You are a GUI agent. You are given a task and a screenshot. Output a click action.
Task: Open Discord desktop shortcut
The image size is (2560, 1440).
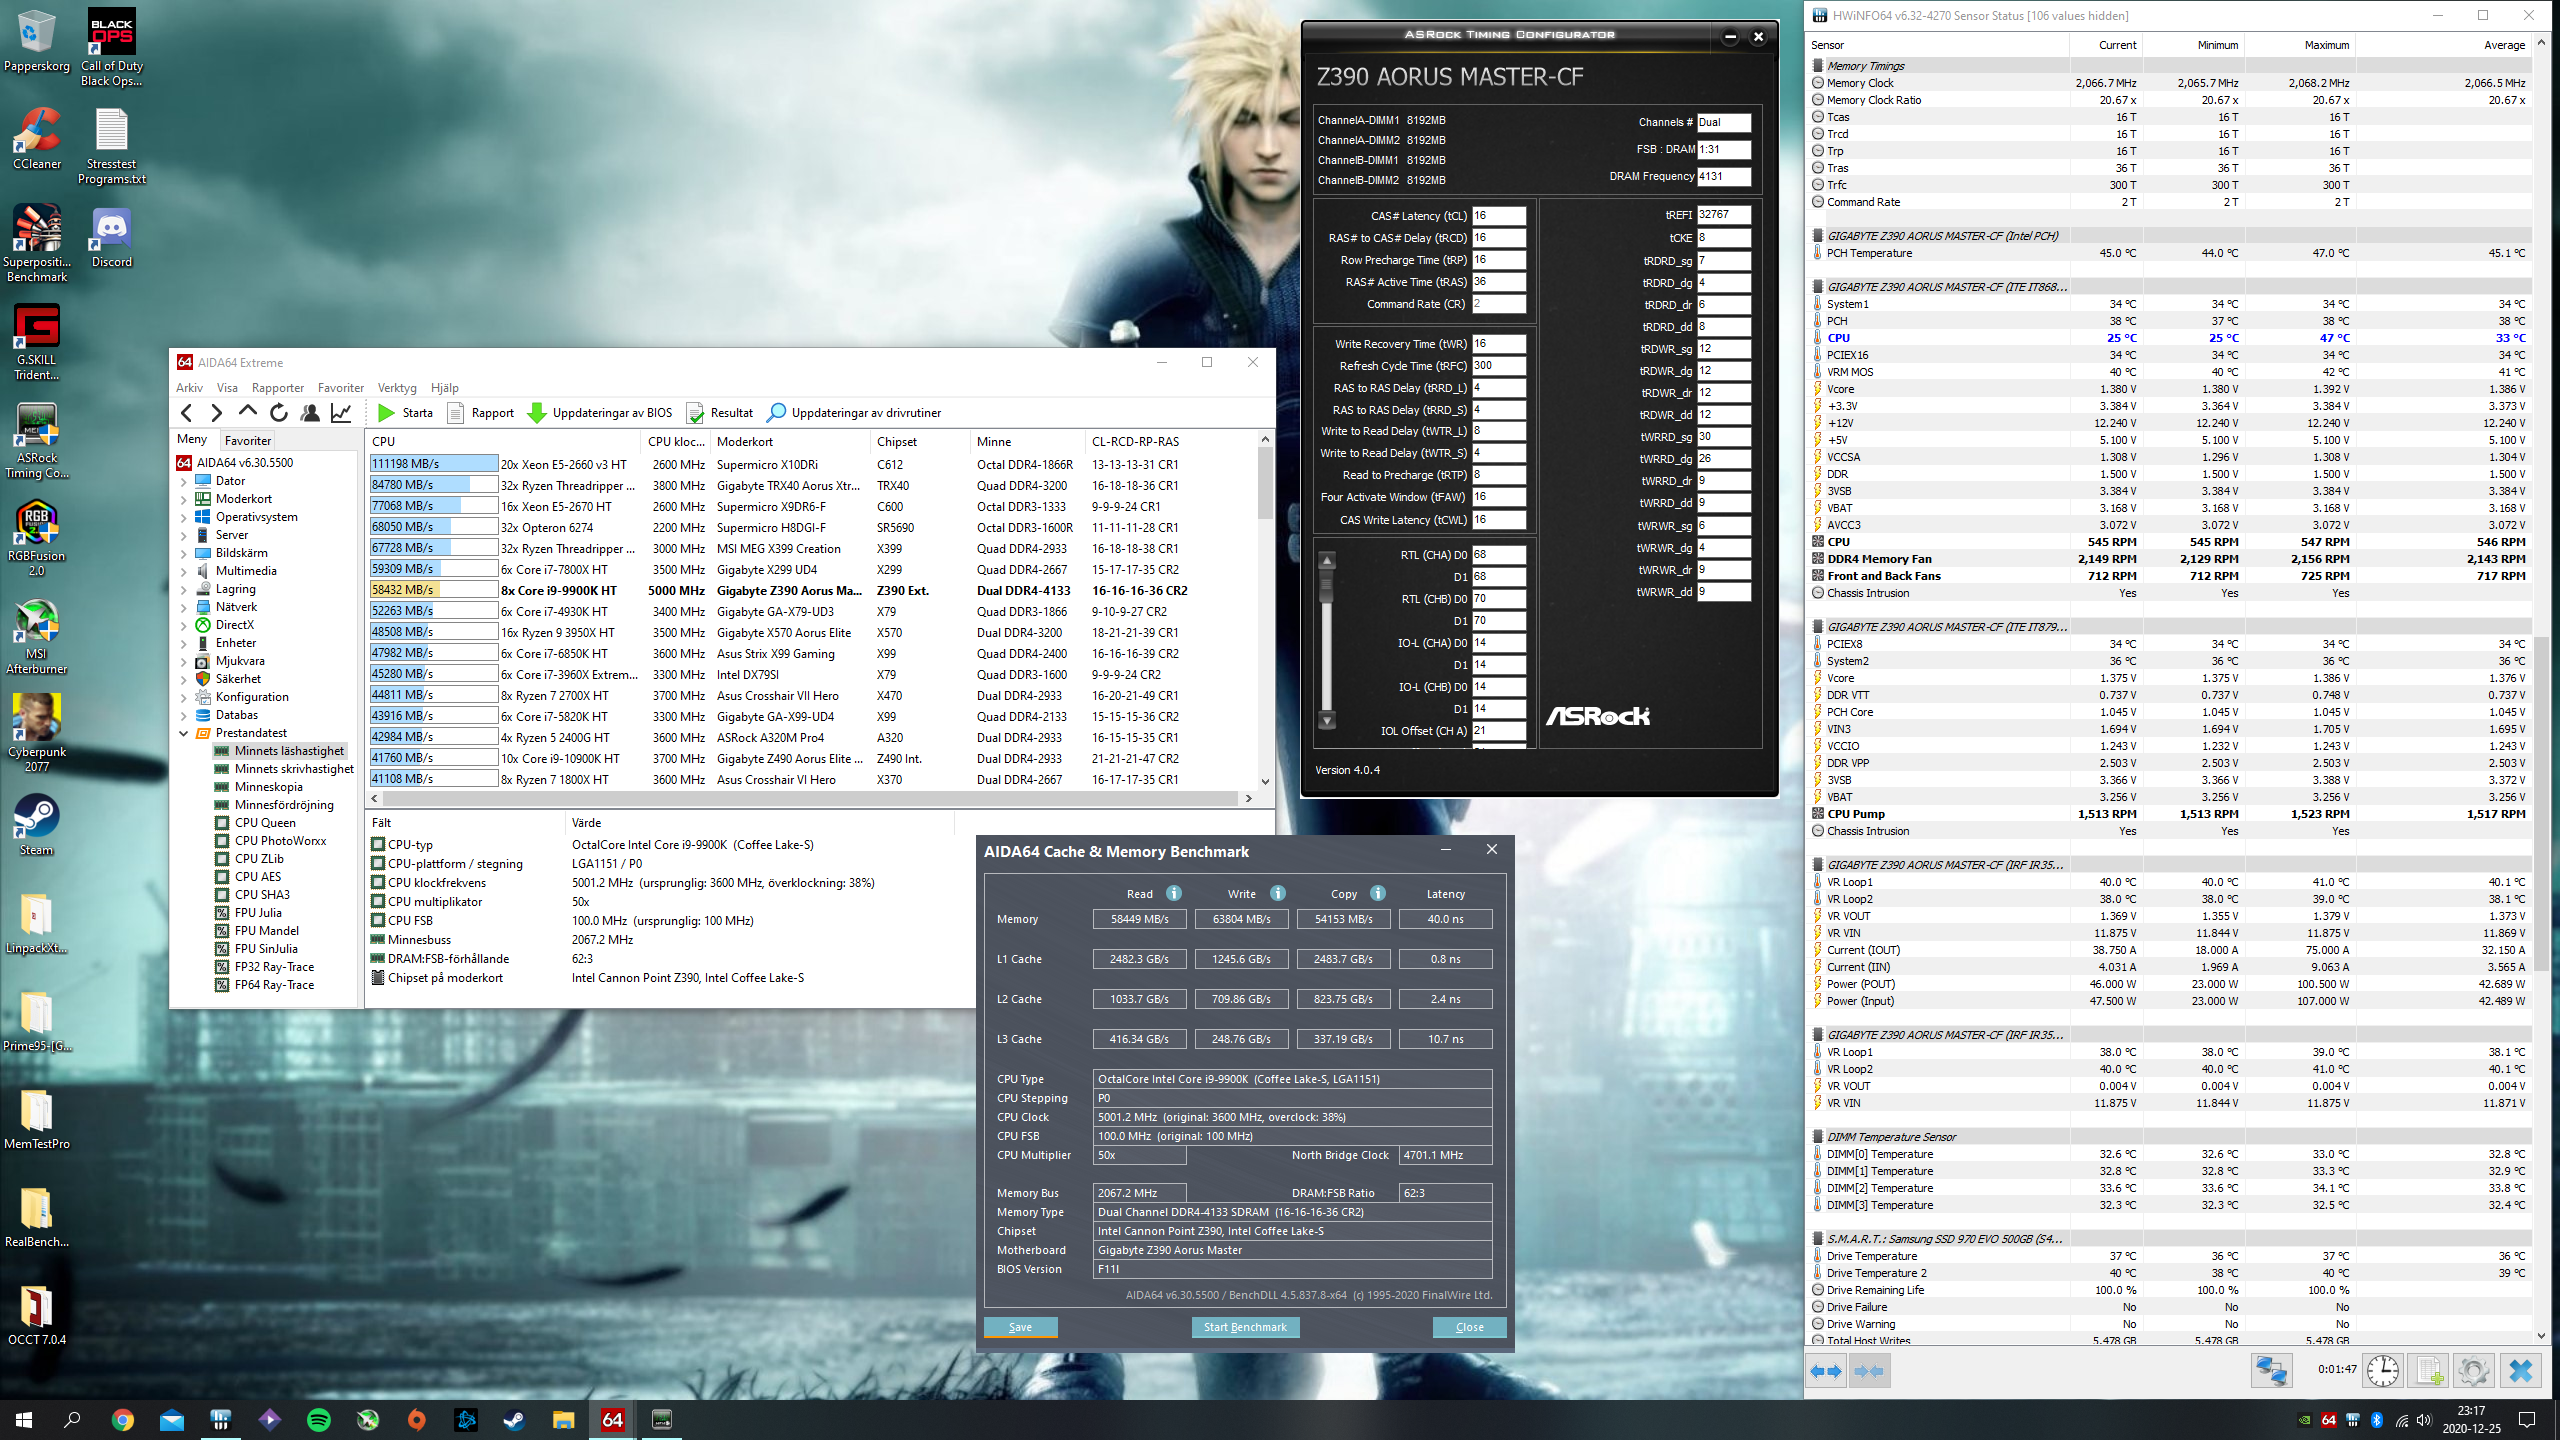click(x=111, y=238)
